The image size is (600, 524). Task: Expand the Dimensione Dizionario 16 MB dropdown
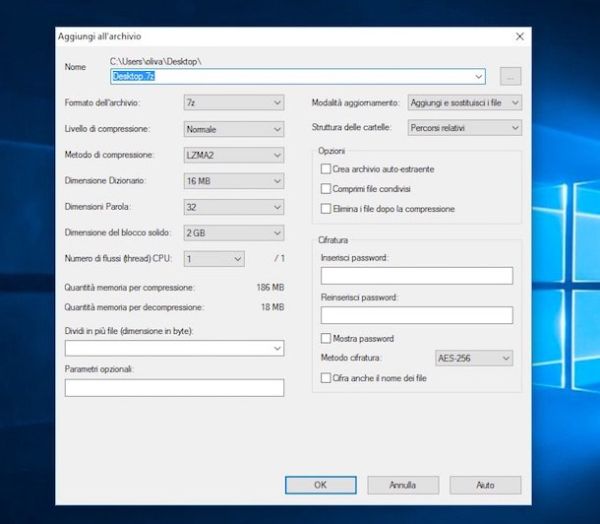coord(234,181)
